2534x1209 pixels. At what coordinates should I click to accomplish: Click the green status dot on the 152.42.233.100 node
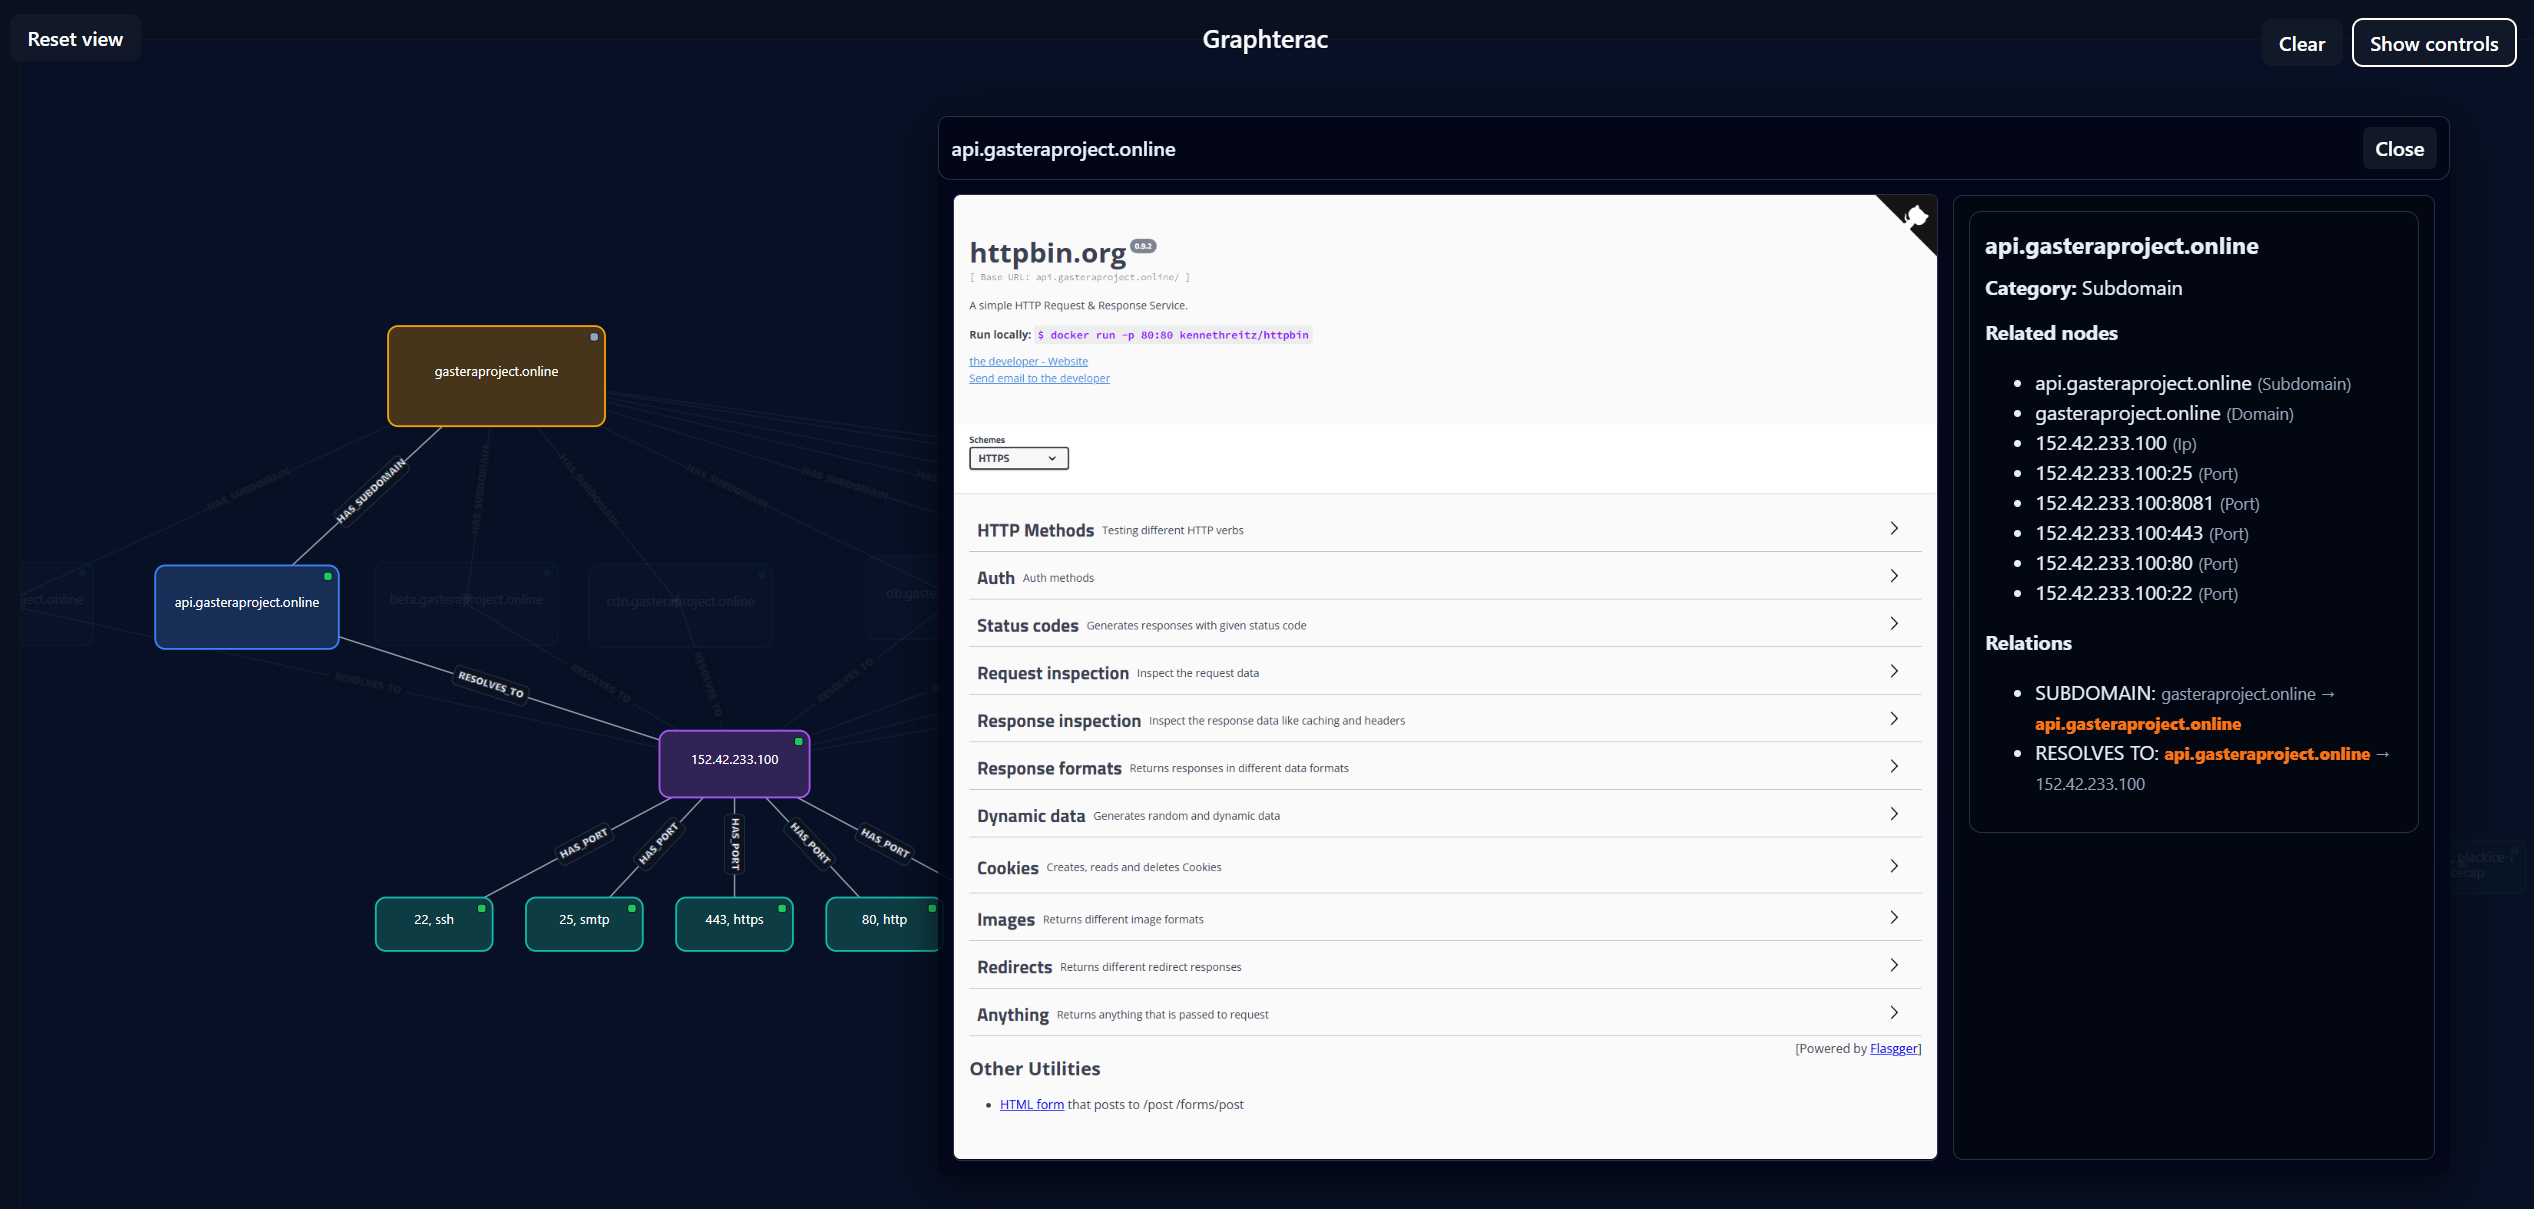[798, 742]
